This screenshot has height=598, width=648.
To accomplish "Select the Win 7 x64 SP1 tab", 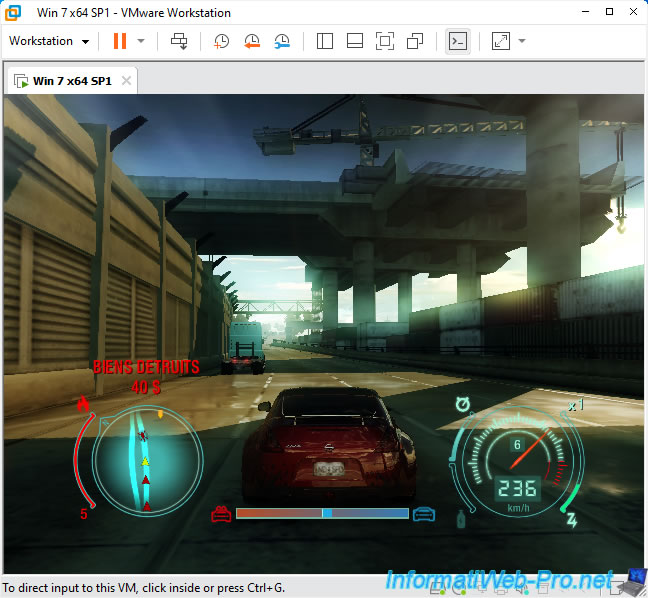I will (72, 81).
